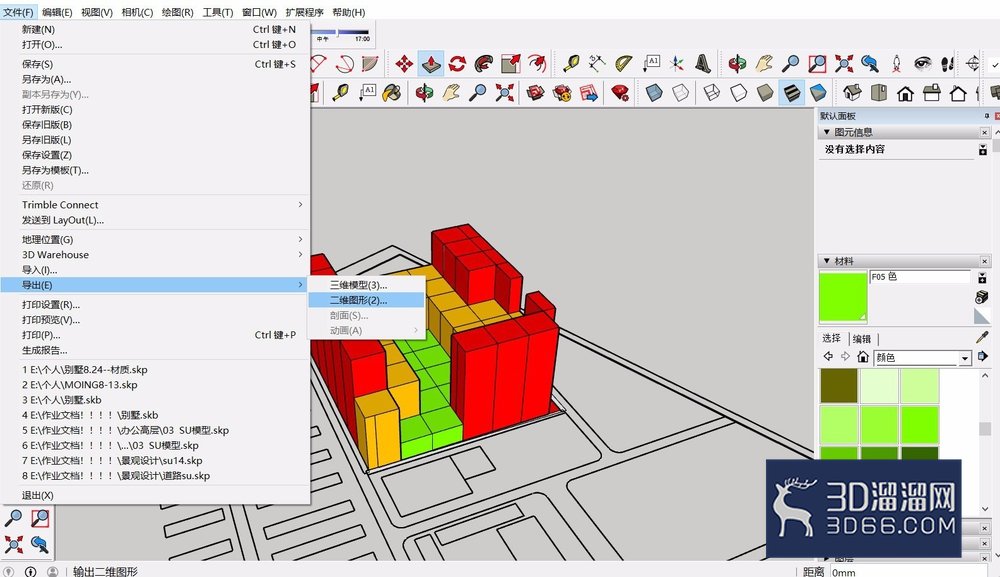Image resolution: width=1000 pixels, height=577 pixels.
Task: Toggle the Shaded With Textures style
Action: click(791, 93)
